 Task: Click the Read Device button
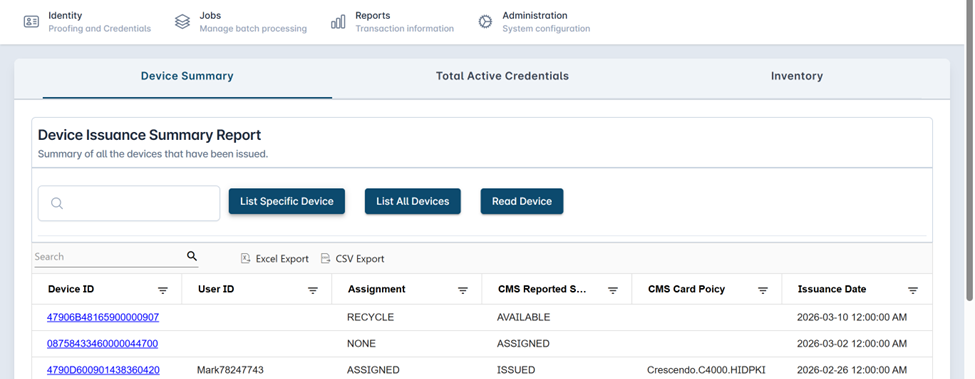(x=522, y=201)
